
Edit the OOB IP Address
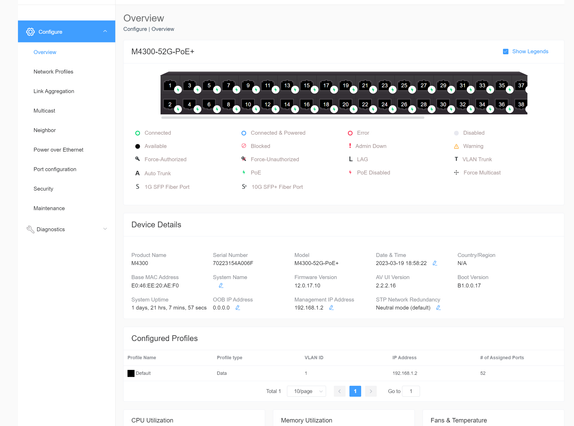pyautogui.click(x=238, y=308)
